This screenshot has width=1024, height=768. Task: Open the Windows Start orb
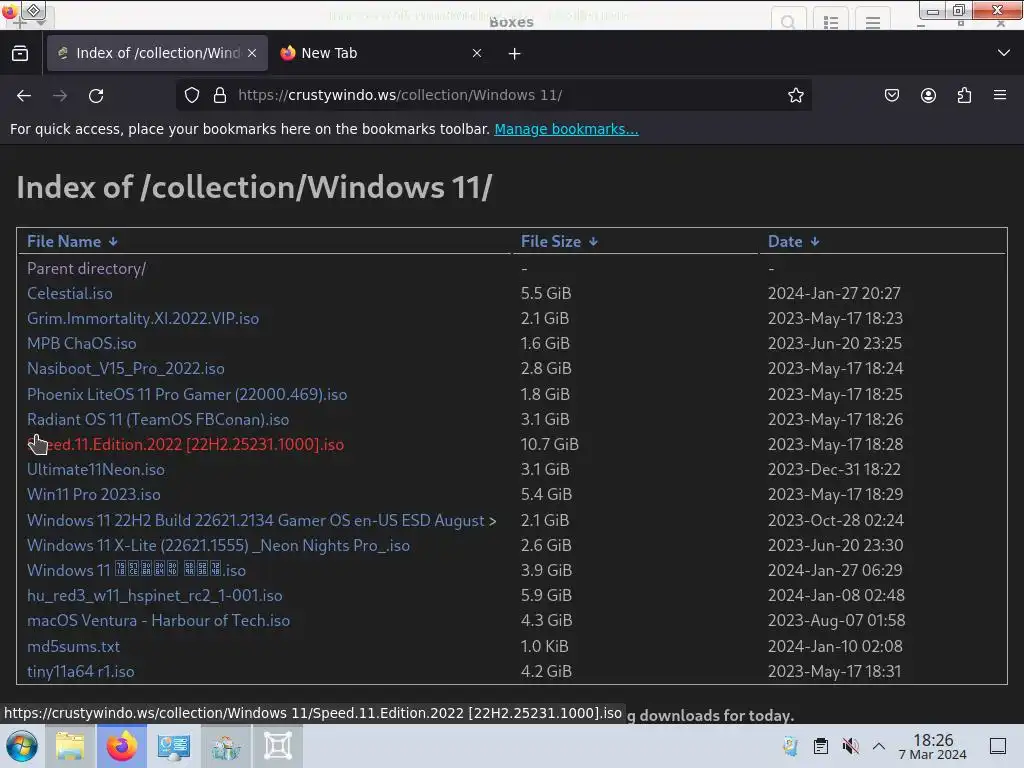click(x=22, y=746)
